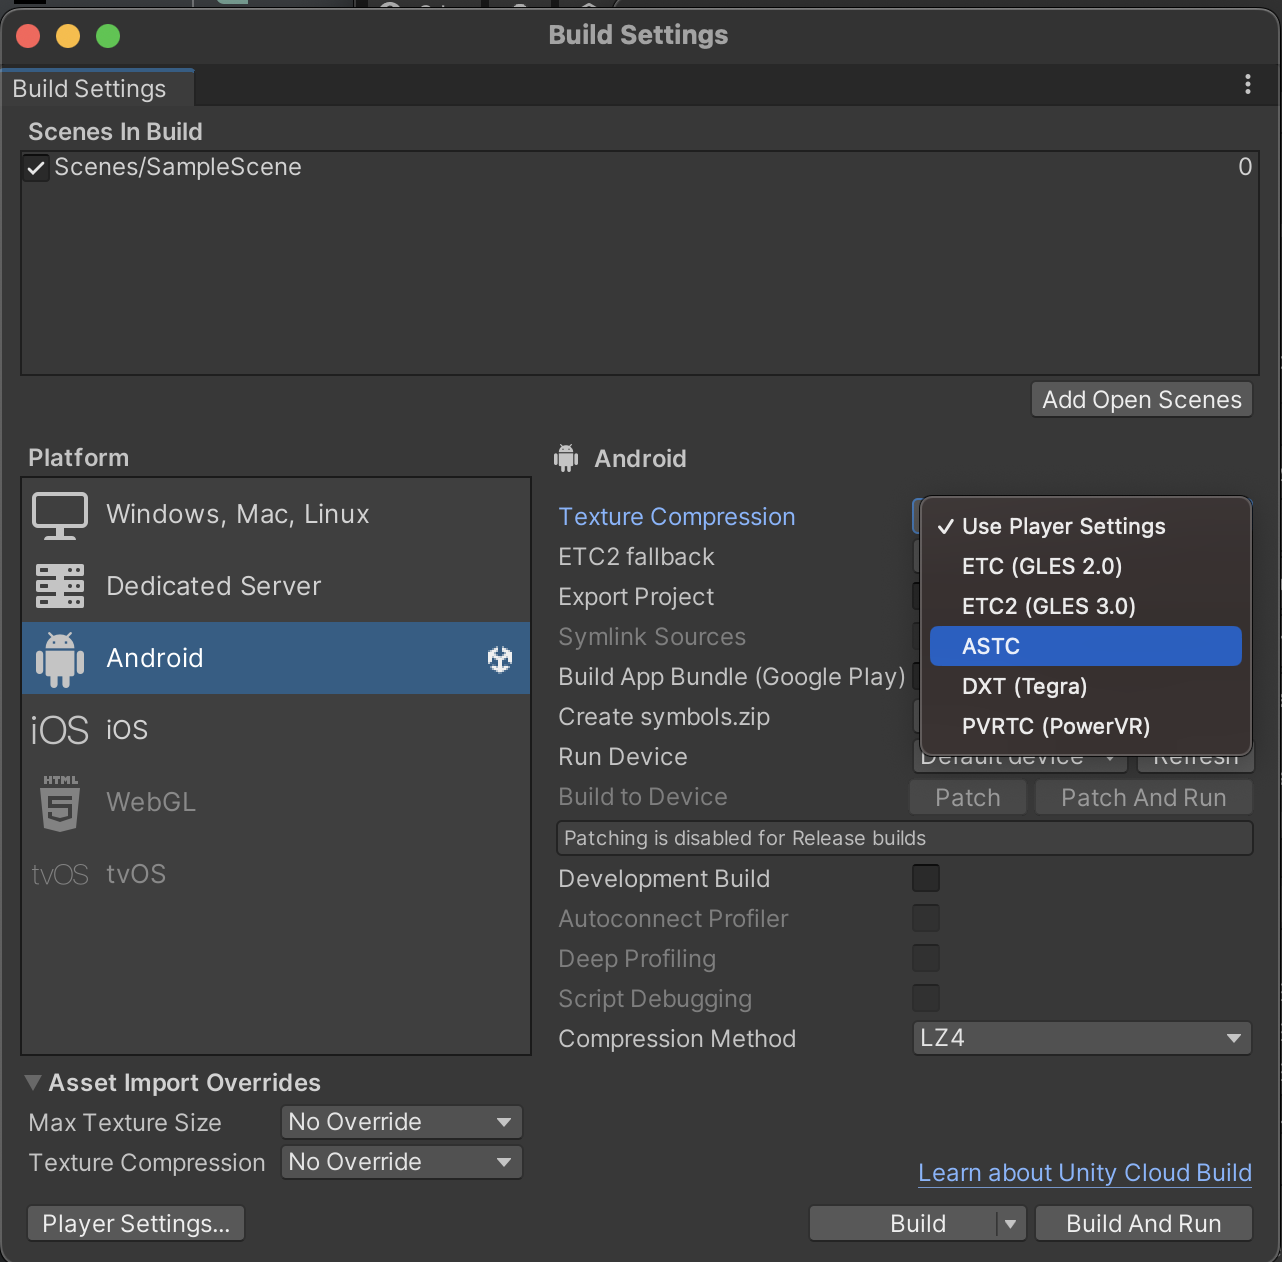Click the iOS platform logo icon

point(60,730)
